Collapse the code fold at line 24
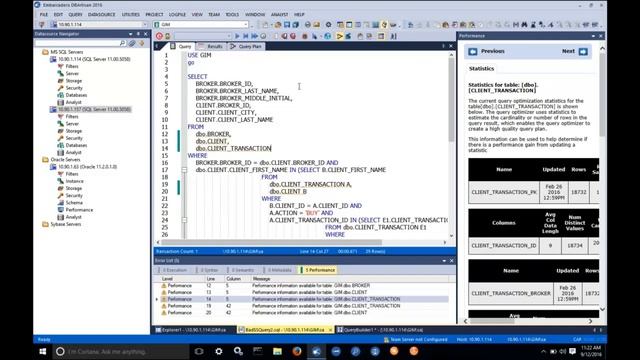This screenshot has width=640, height=360. click(x=184, y=220)
